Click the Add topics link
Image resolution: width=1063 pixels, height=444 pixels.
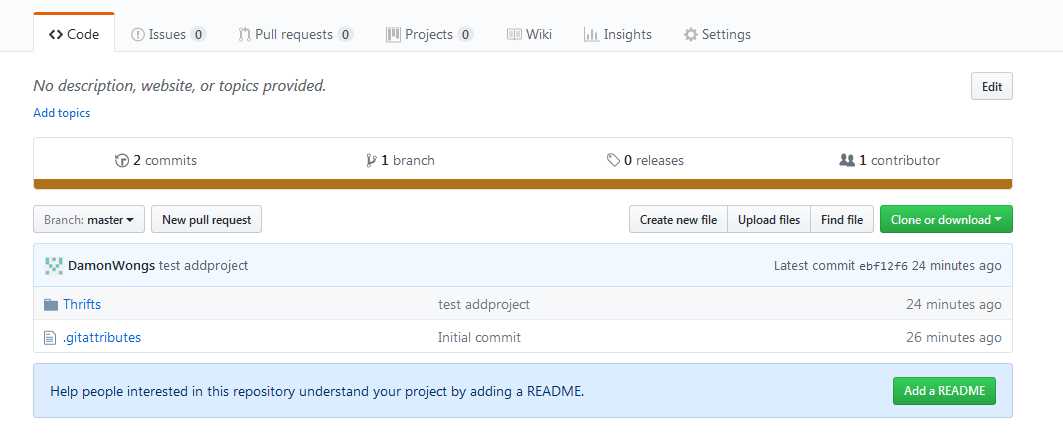click(62, 113)
